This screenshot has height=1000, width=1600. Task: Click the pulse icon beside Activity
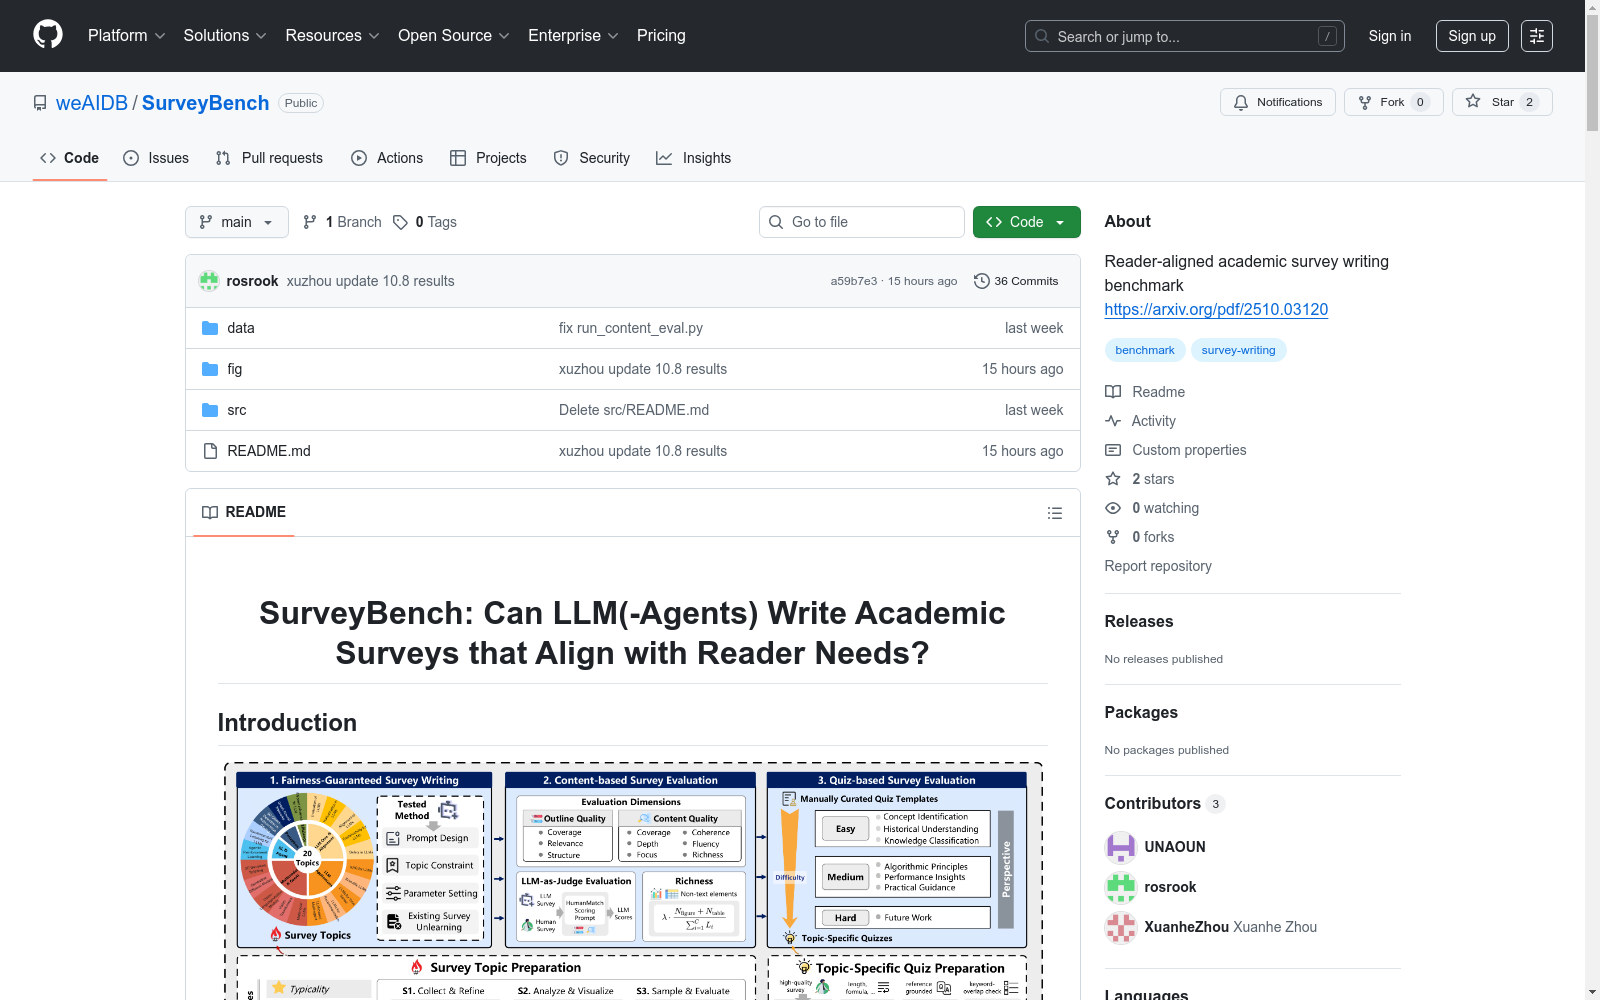tap(1113, 421)
